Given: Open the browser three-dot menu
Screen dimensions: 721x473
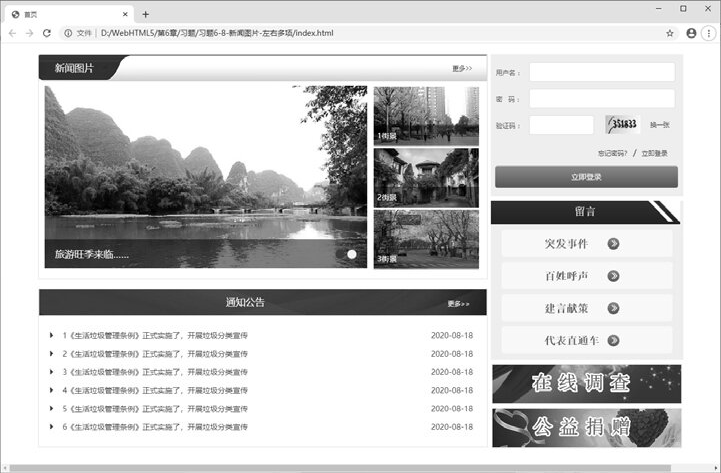Looking at the screenshot, I should (x=709, y=33).
